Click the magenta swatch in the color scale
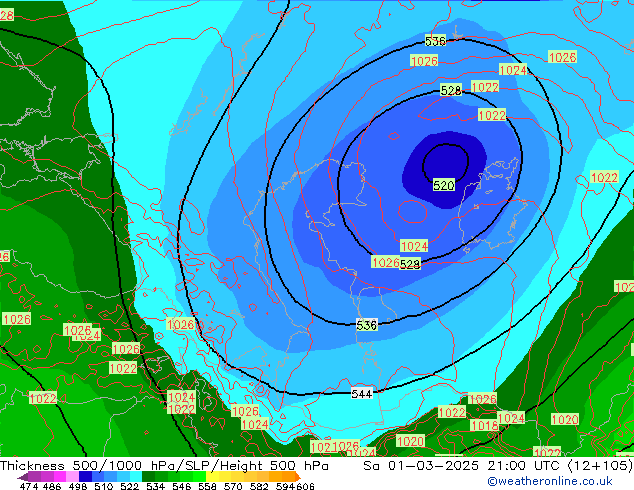 click(x=60, y=476)
